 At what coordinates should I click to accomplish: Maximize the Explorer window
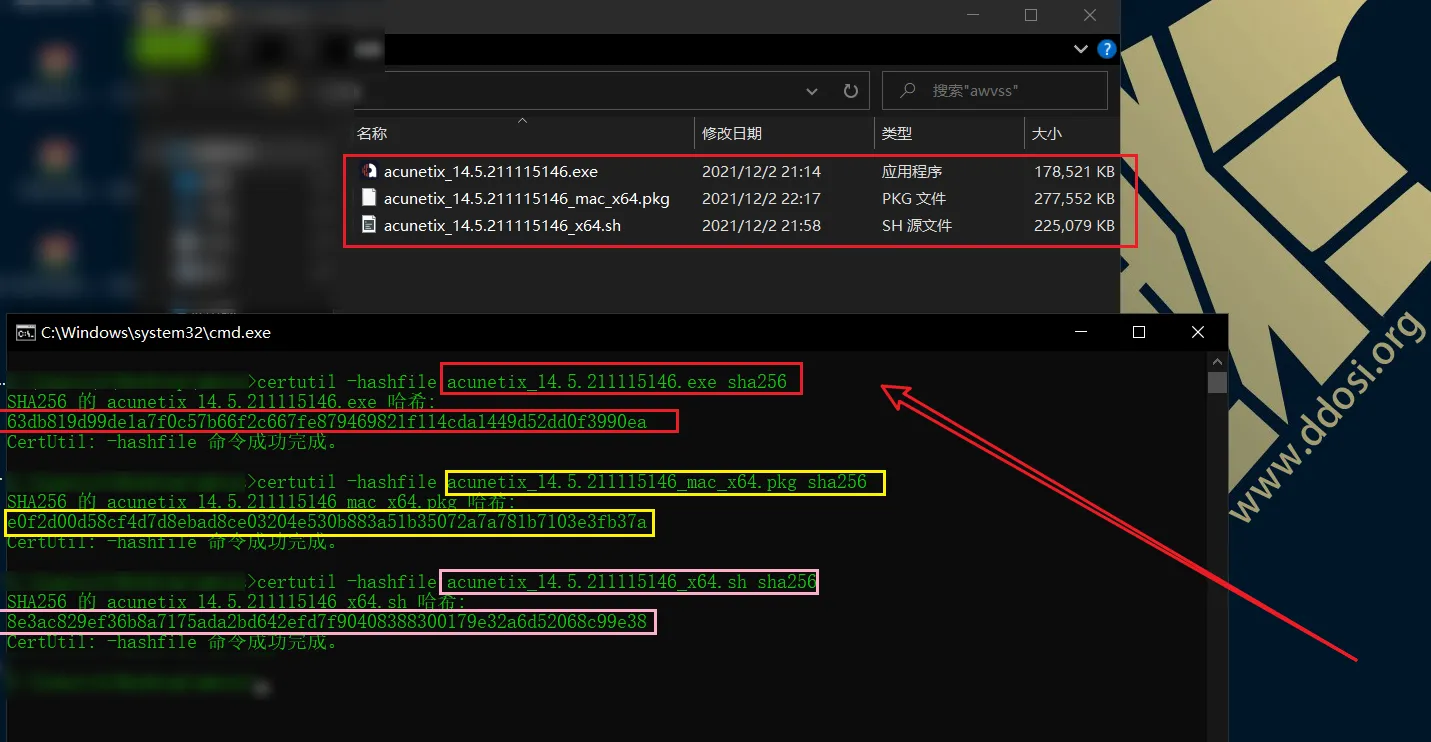point(1031,15)
